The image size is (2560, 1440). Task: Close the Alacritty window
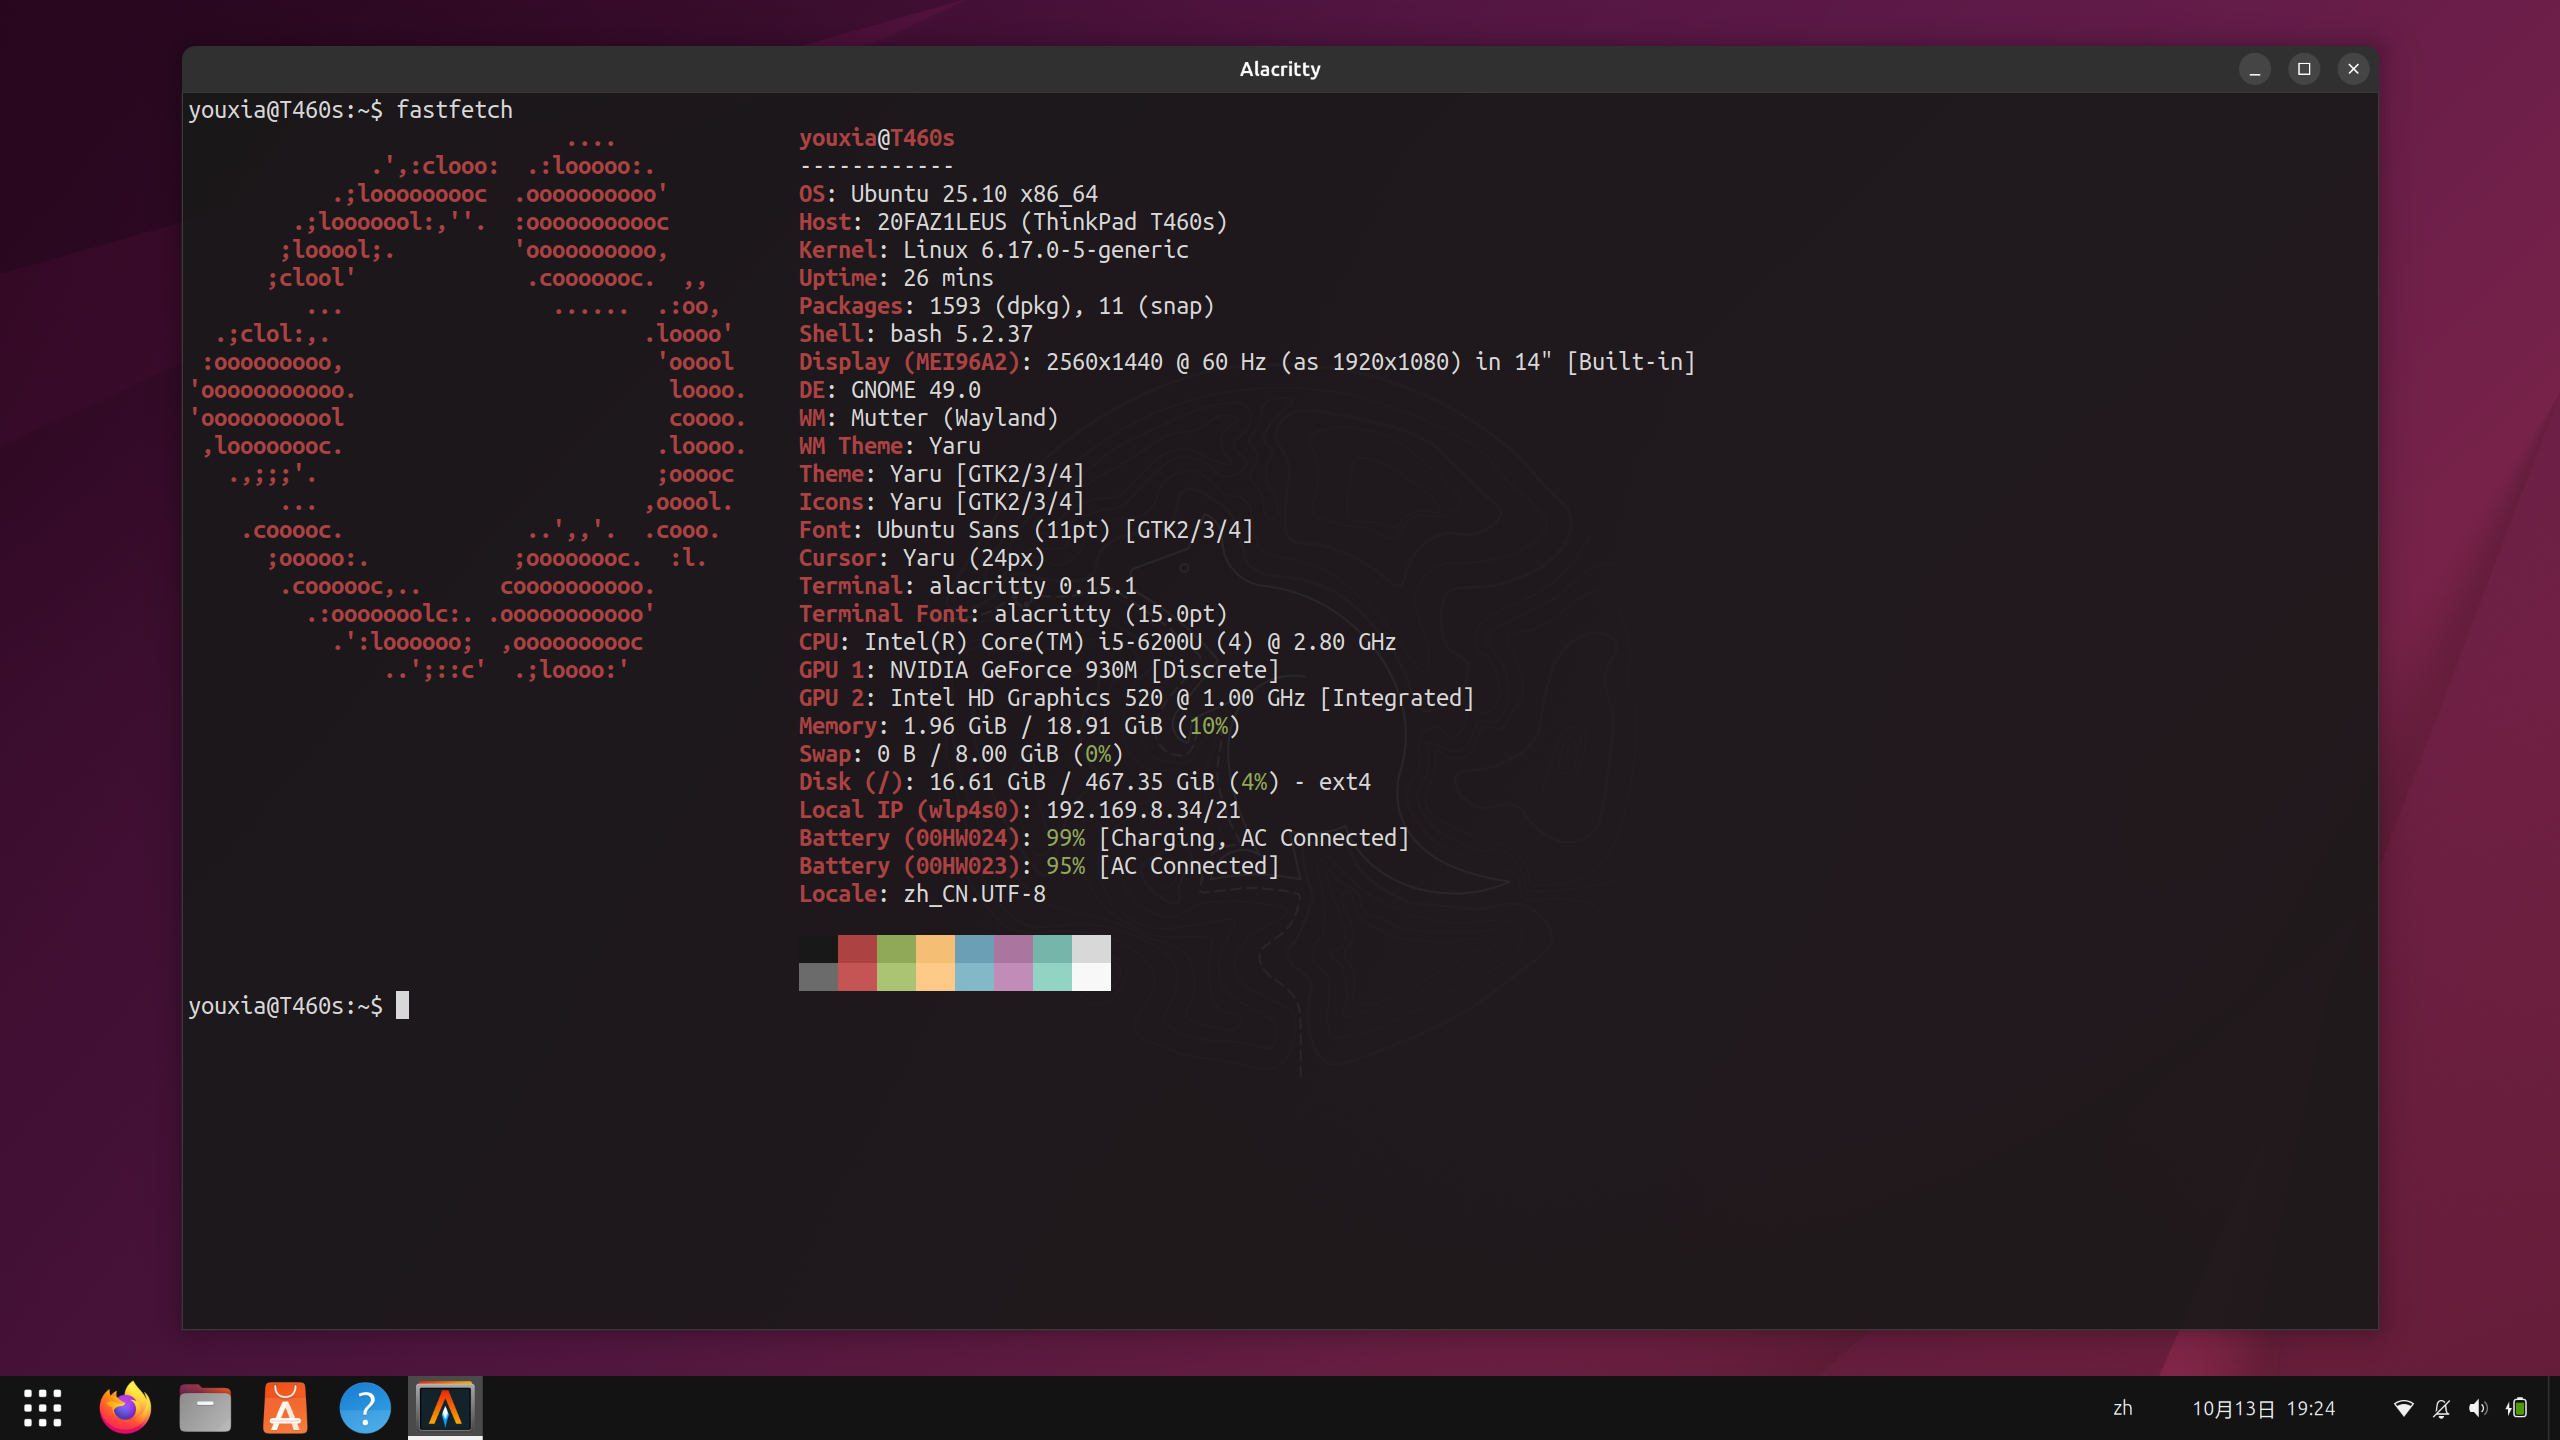2353,69
